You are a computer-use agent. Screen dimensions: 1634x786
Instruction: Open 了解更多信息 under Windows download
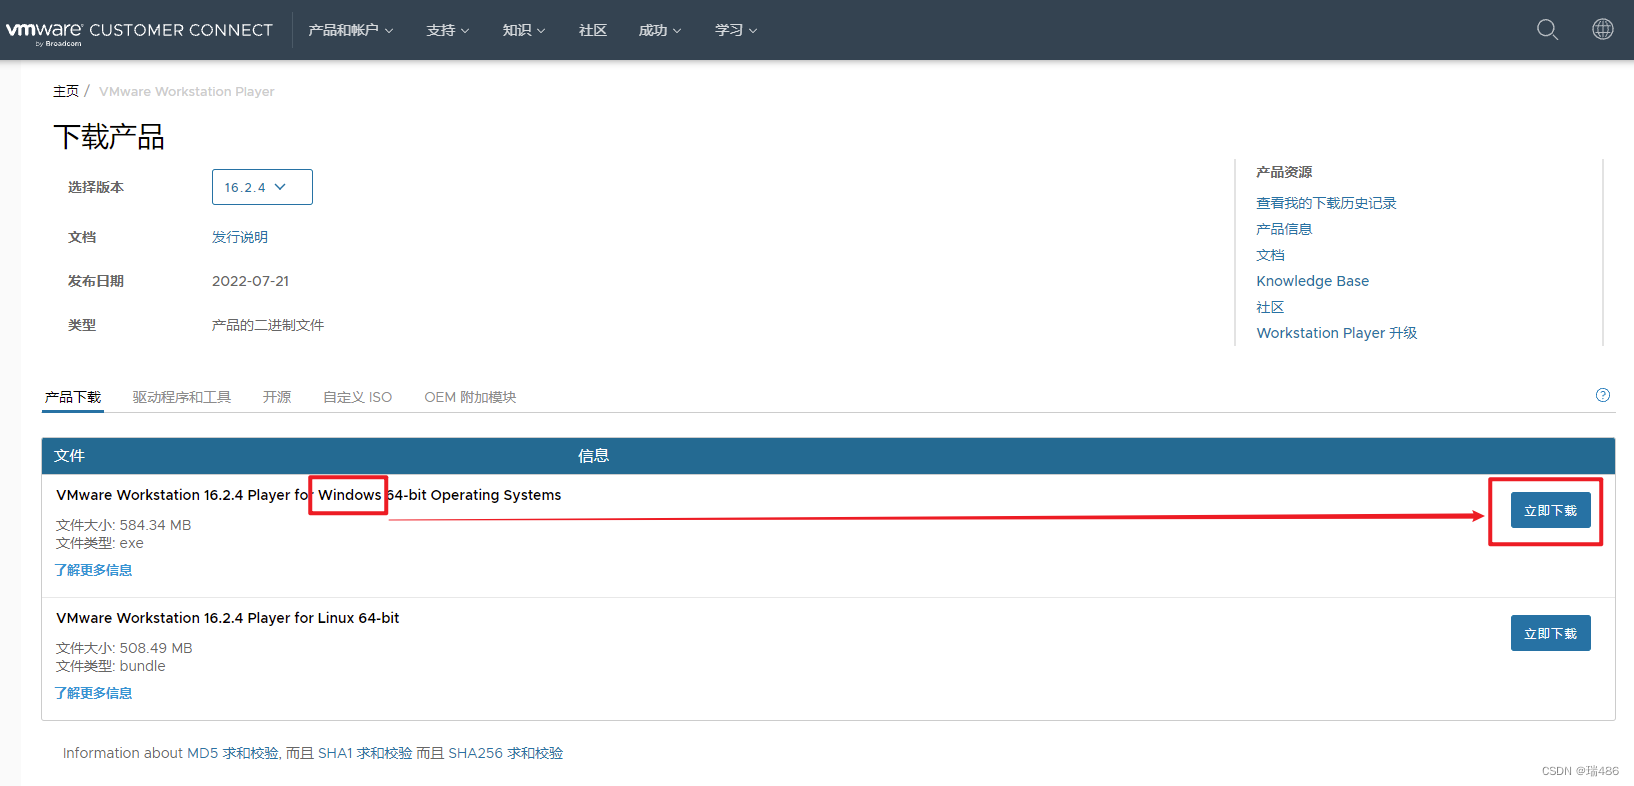point(93,570)
